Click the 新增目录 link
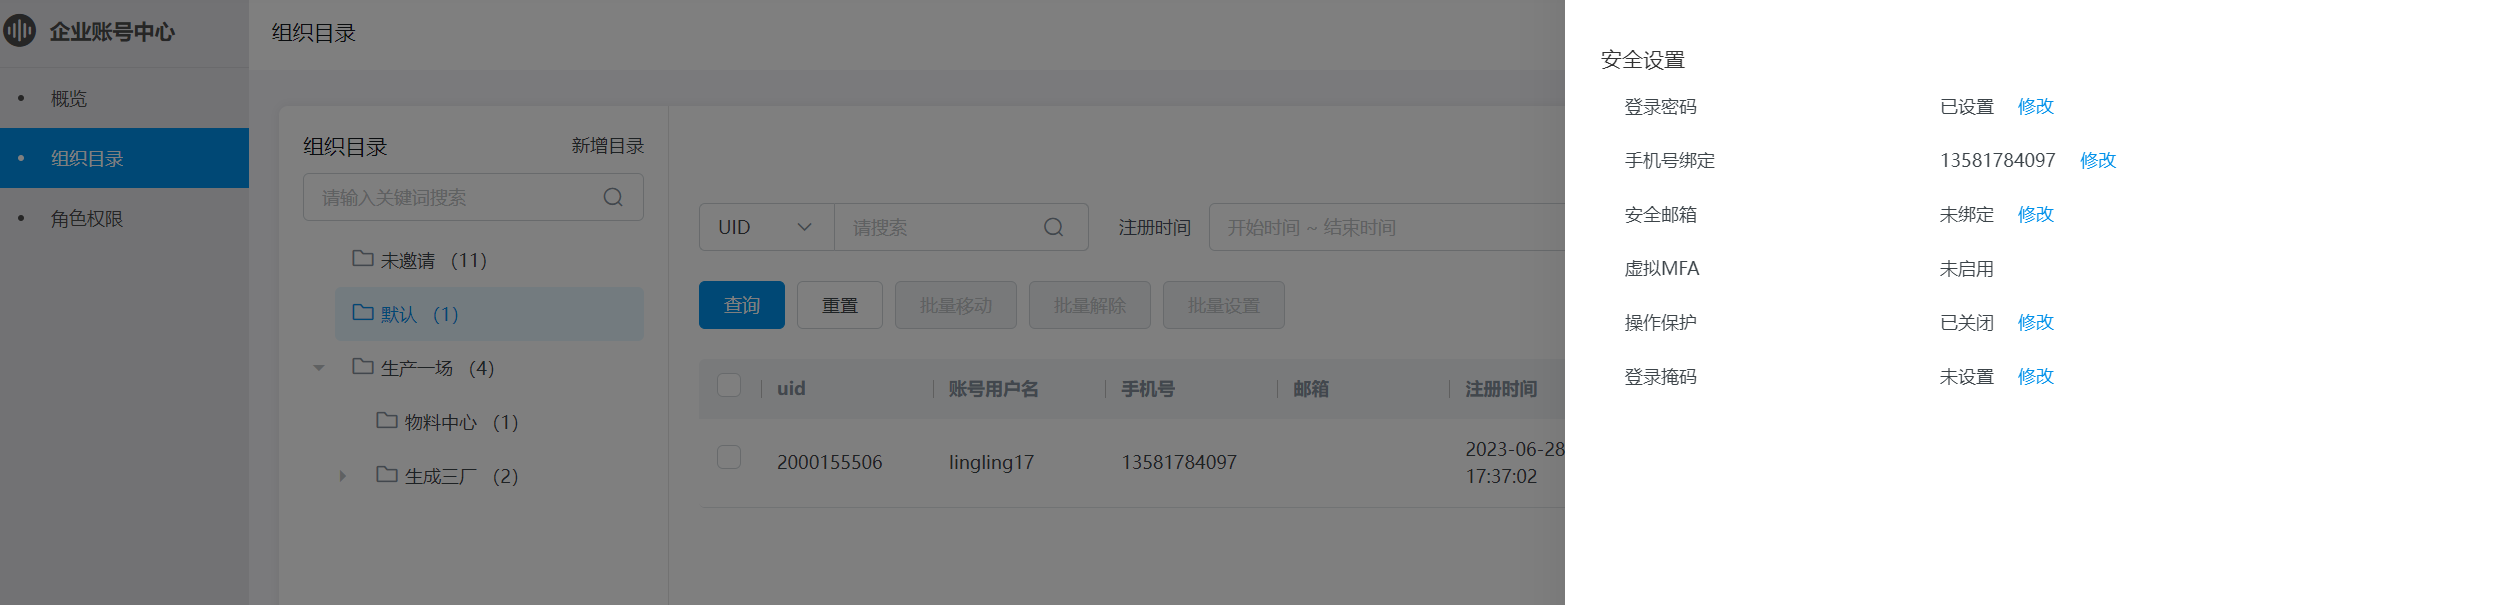The width and height of the screenshot is (2506, 605). click(607, 146)
